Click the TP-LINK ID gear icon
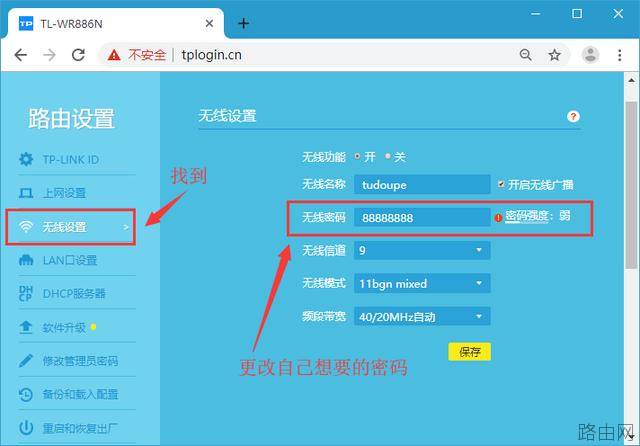The width and height of the screenshot is (640, 446). click(26, 159)
